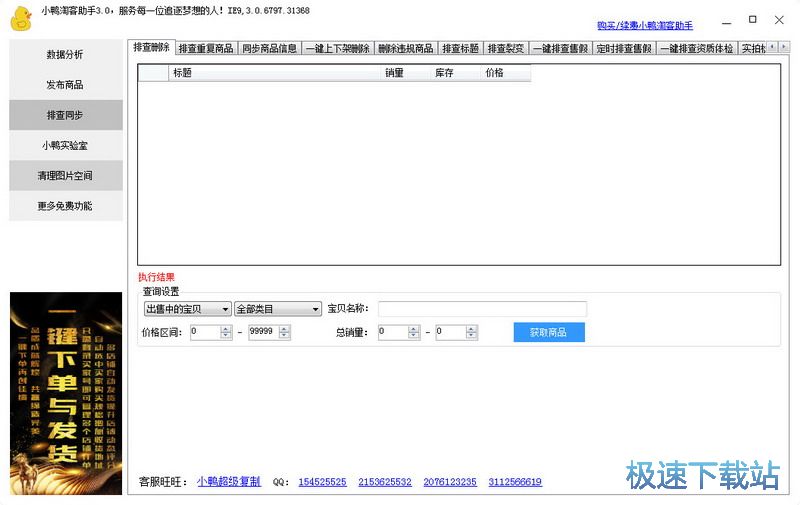The image size is (800, 505).
Task: Expand the 全部类目 category dropdown
Action: 277,309
